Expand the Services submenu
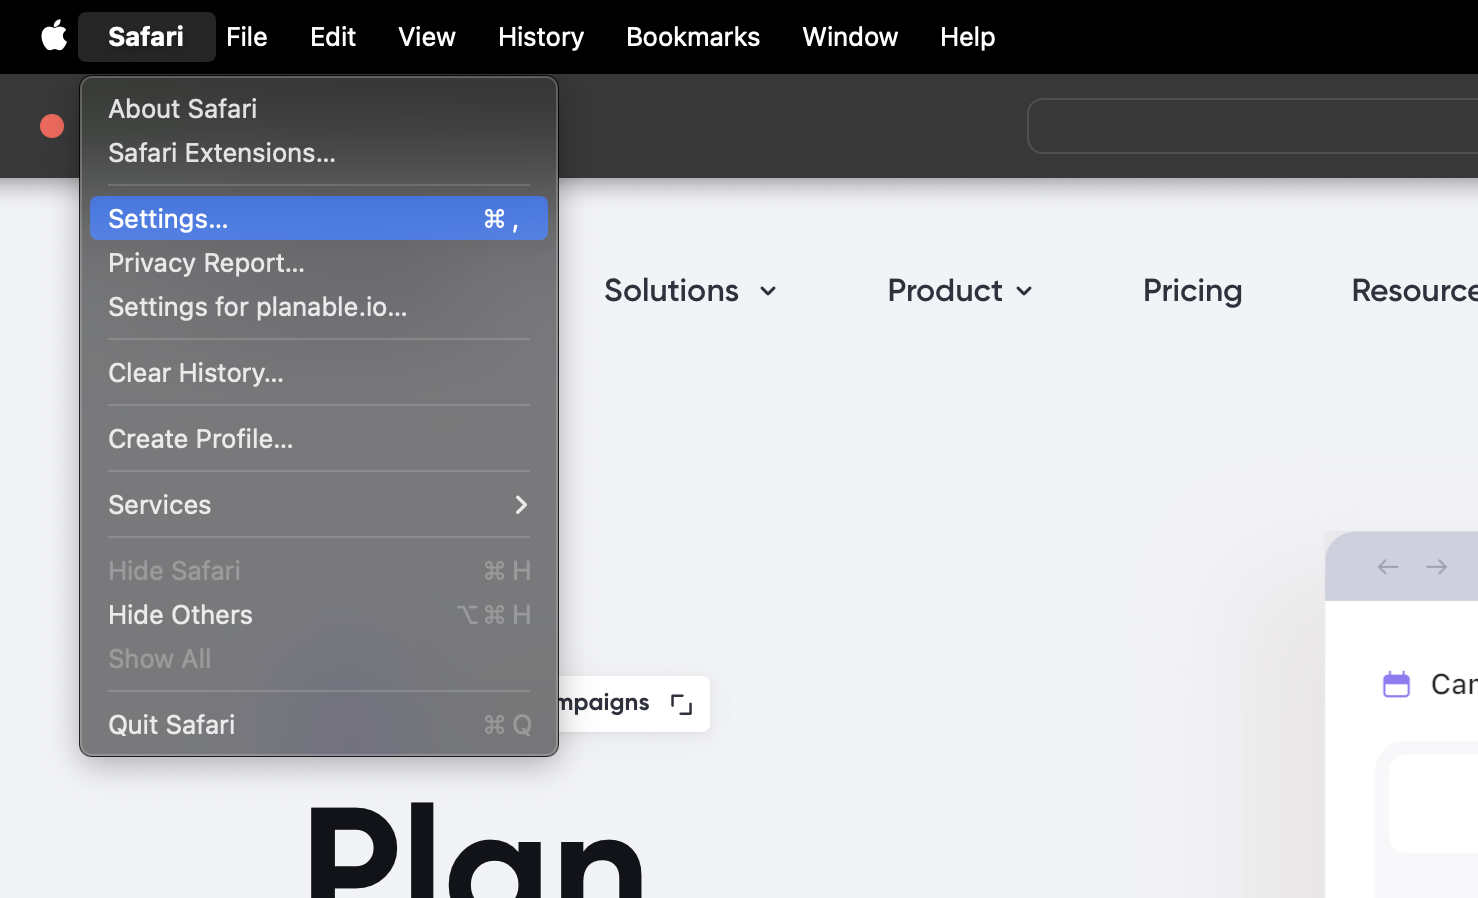This screenshot has height=898, width=1478. (x=318, y=505)
